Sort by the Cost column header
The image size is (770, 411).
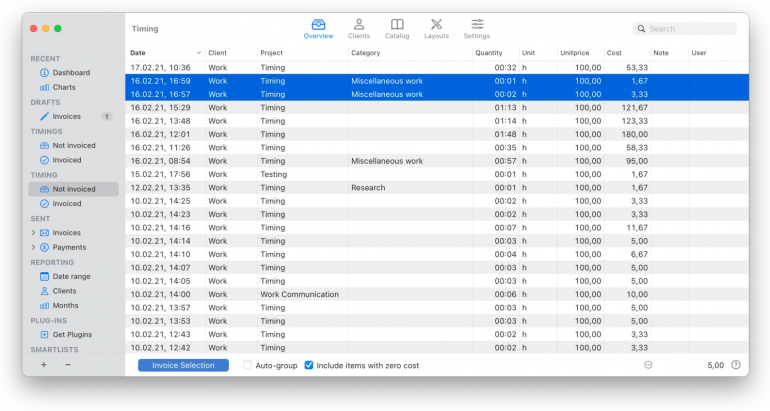point(627,53)
